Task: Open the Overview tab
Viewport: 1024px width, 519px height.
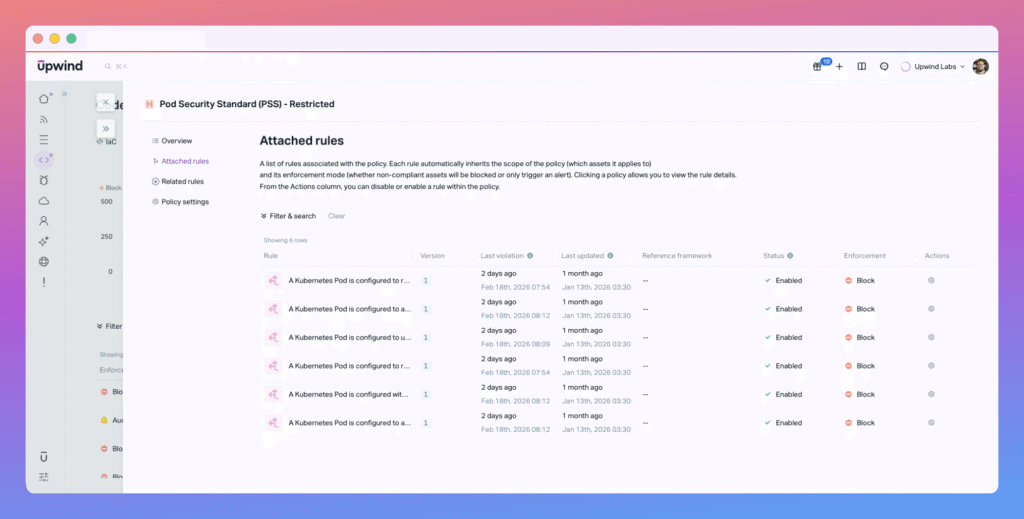Action: [176, 141]
